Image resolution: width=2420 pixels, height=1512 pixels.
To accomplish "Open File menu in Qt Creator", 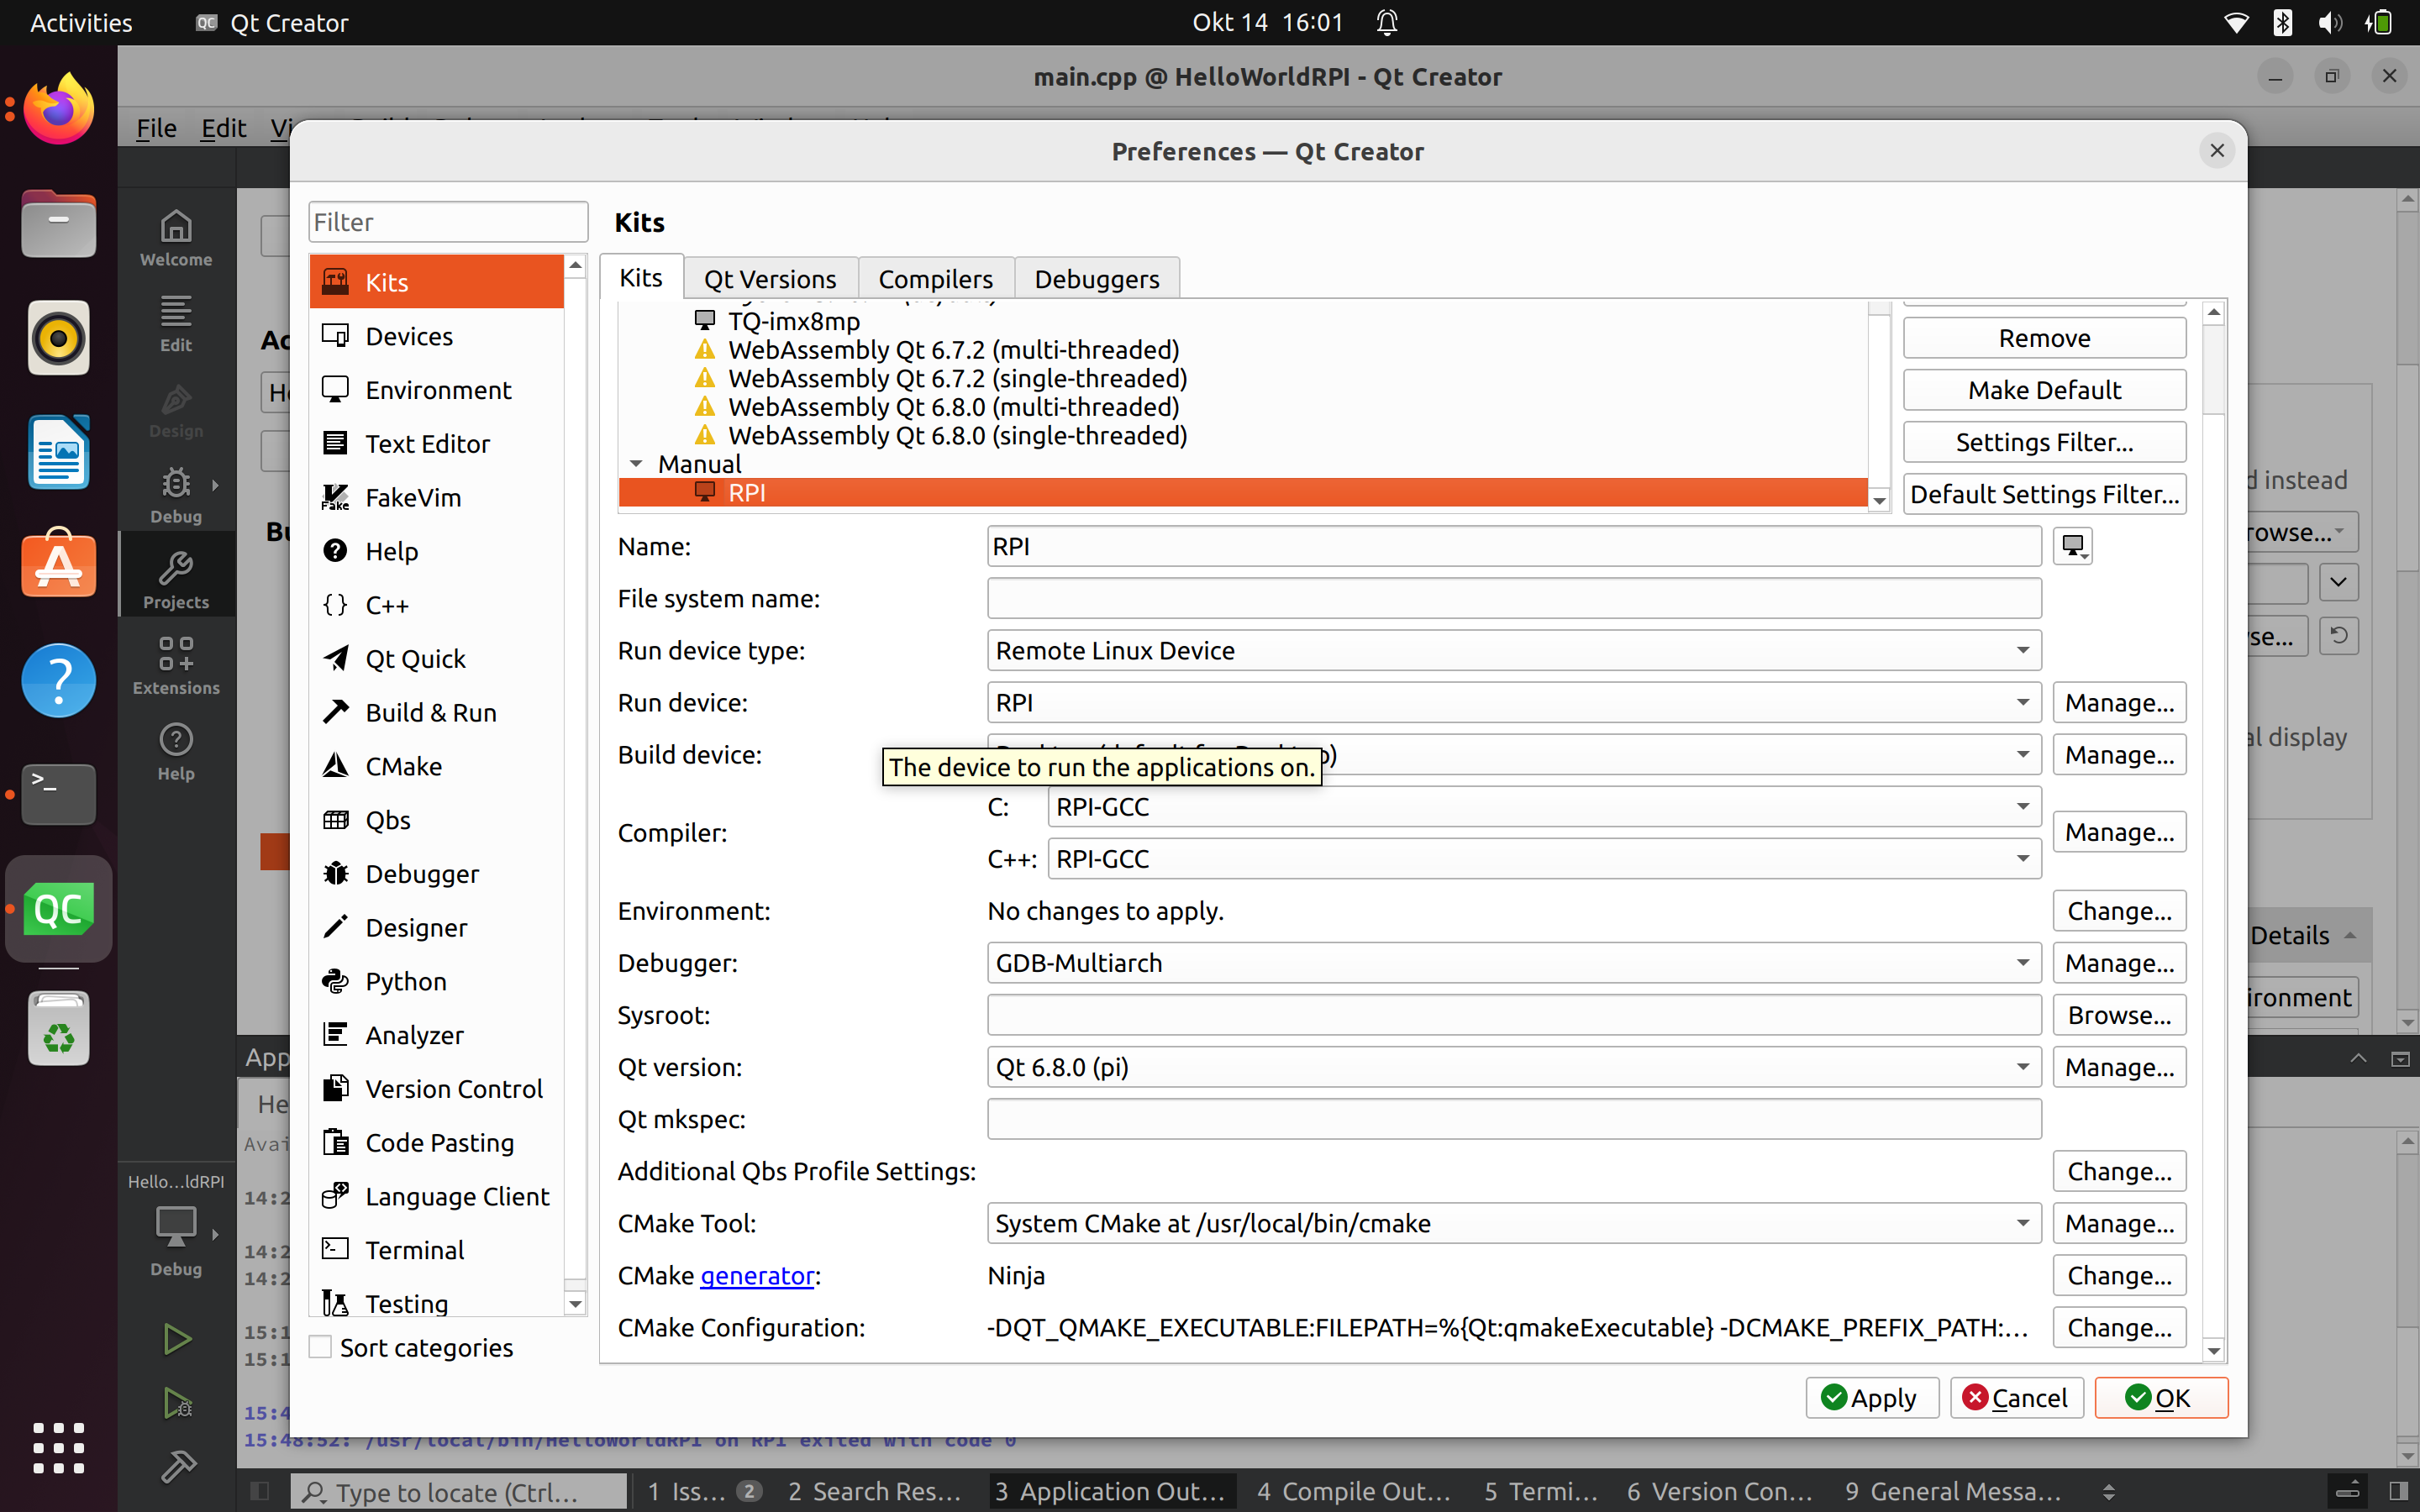I will click(156, 128).
